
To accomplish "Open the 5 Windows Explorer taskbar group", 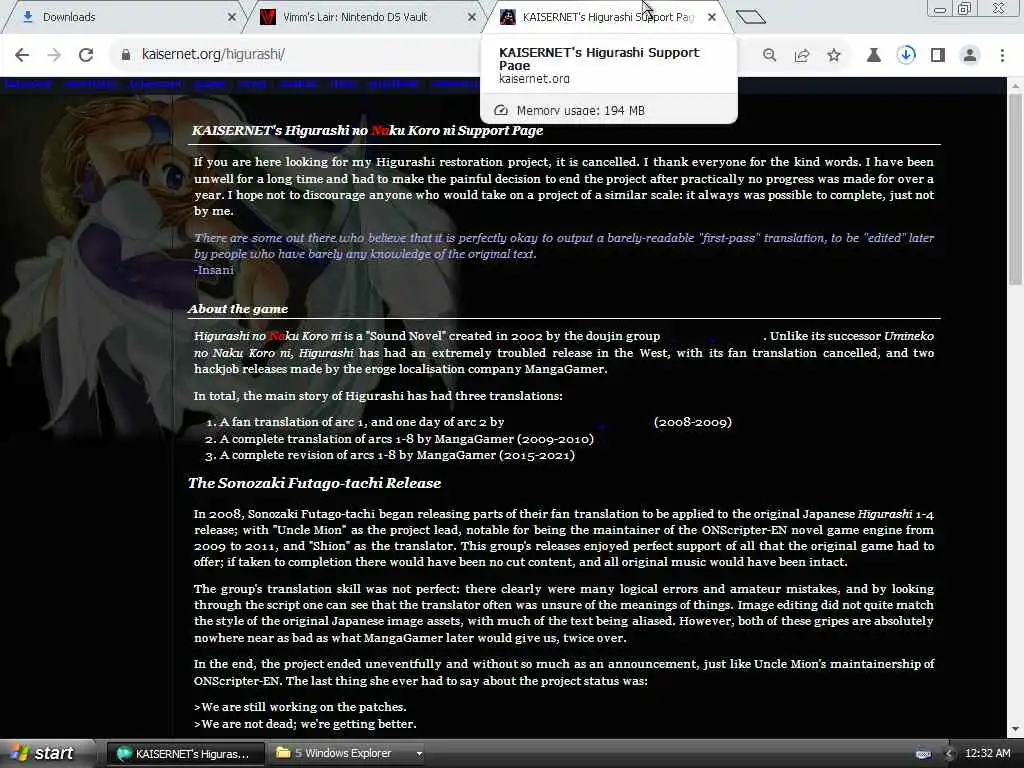I will 347,754.
